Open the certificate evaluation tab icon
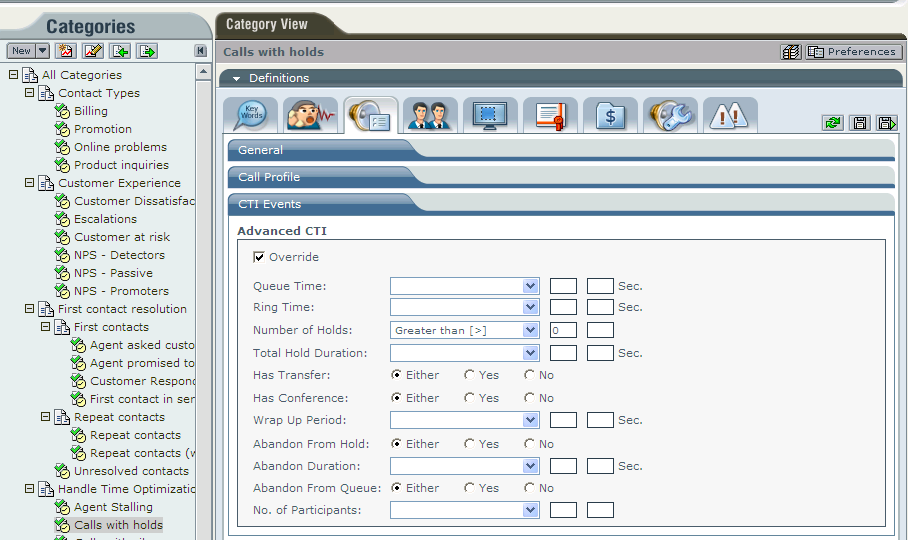The image size is (908, 540). (x=550, y=115)
